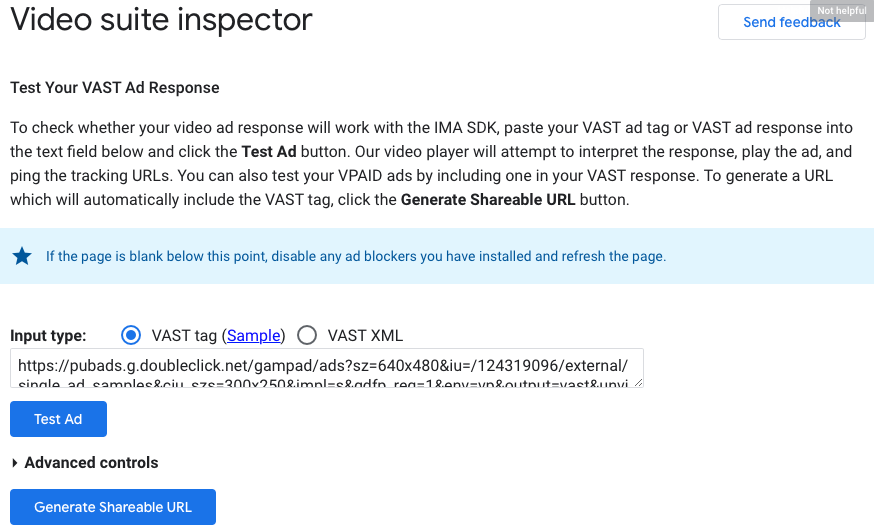Click the Video suite inspector page heading
The width and height of the screenshot is (874, 530).
tap(161, 20)
